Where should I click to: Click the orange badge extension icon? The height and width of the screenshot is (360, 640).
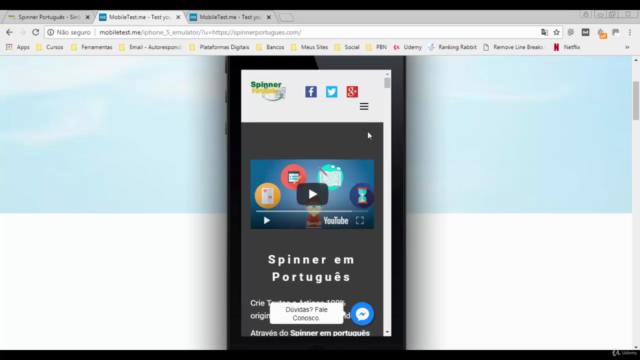pos(602,33)
